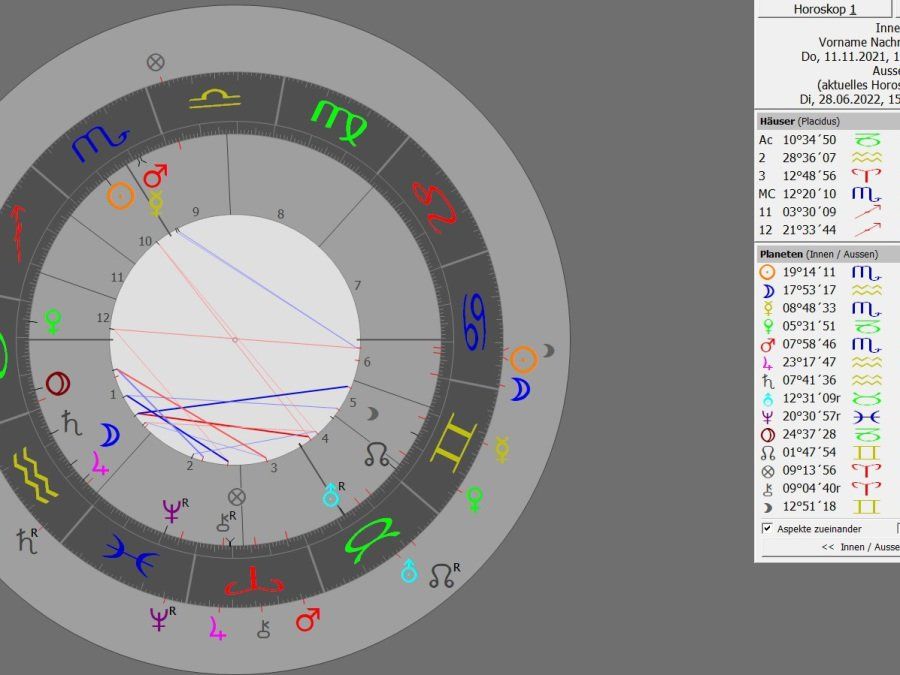The height and width of the screenshot is (675, 900).
Task: Click the inner magenta Jupiter glyph
Action: tap(100, 463)
